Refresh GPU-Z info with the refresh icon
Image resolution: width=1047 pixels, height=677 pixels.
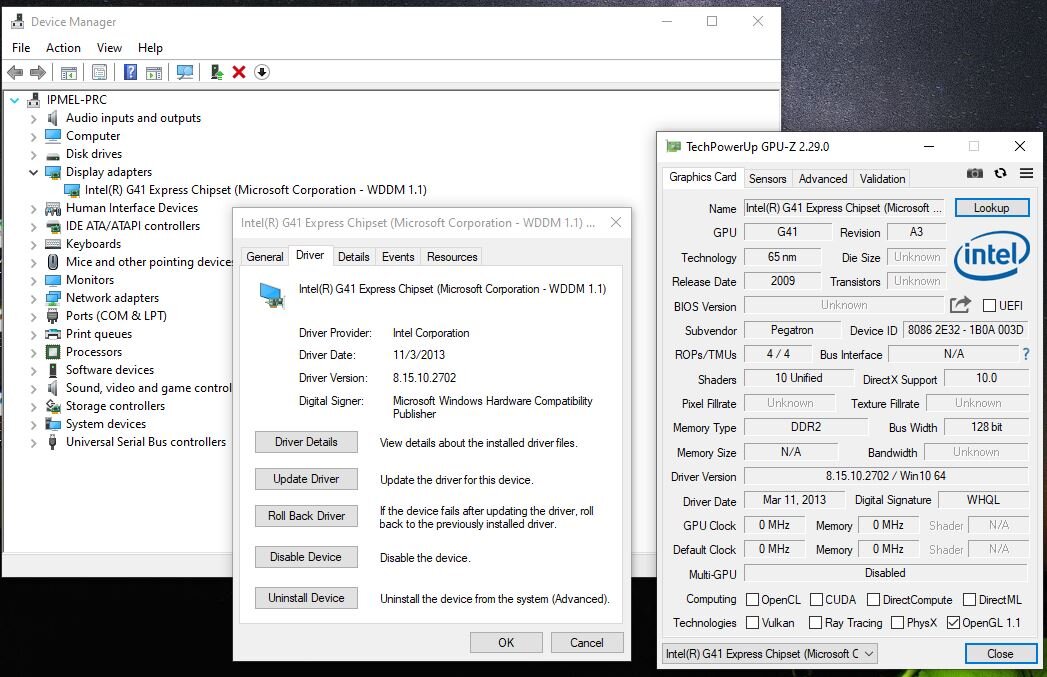1000,174
